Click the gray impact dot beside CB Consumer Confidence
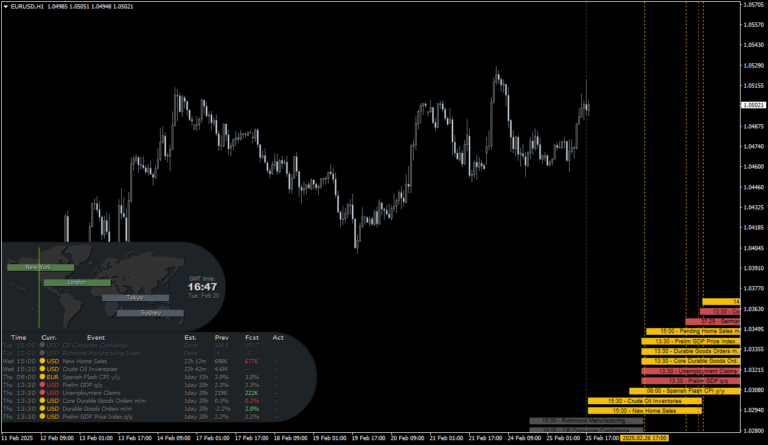This screenshot has width=768, height=445. [40, 345]
